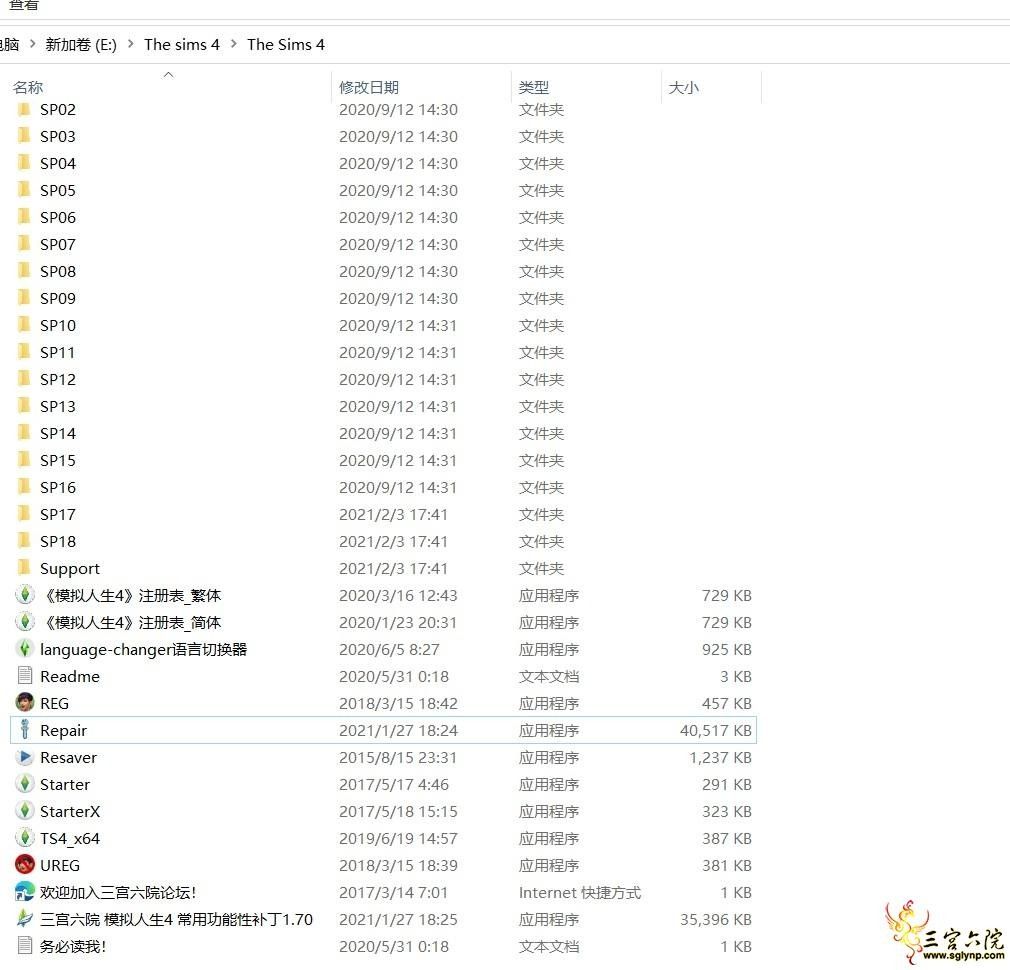This screenshot has width=1010, height=970.
Task: Sort by the 类型 column header
Action: 534,87
